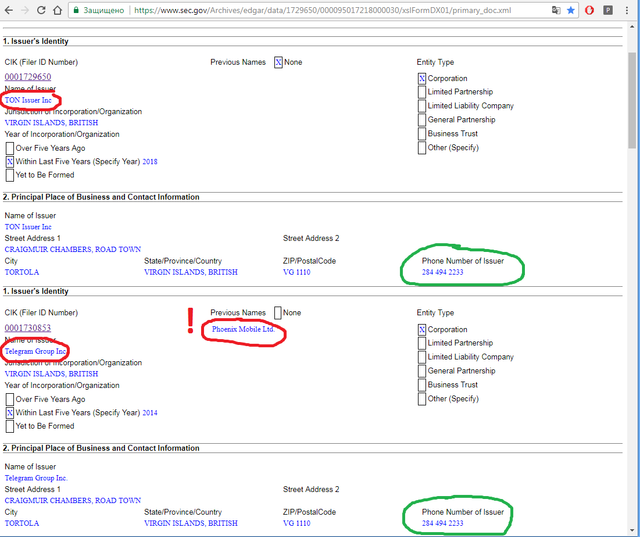Screen dimensions: 640x537
Task: Check Business Trust in TON Issuer section
Action: (x=422, y=134)
